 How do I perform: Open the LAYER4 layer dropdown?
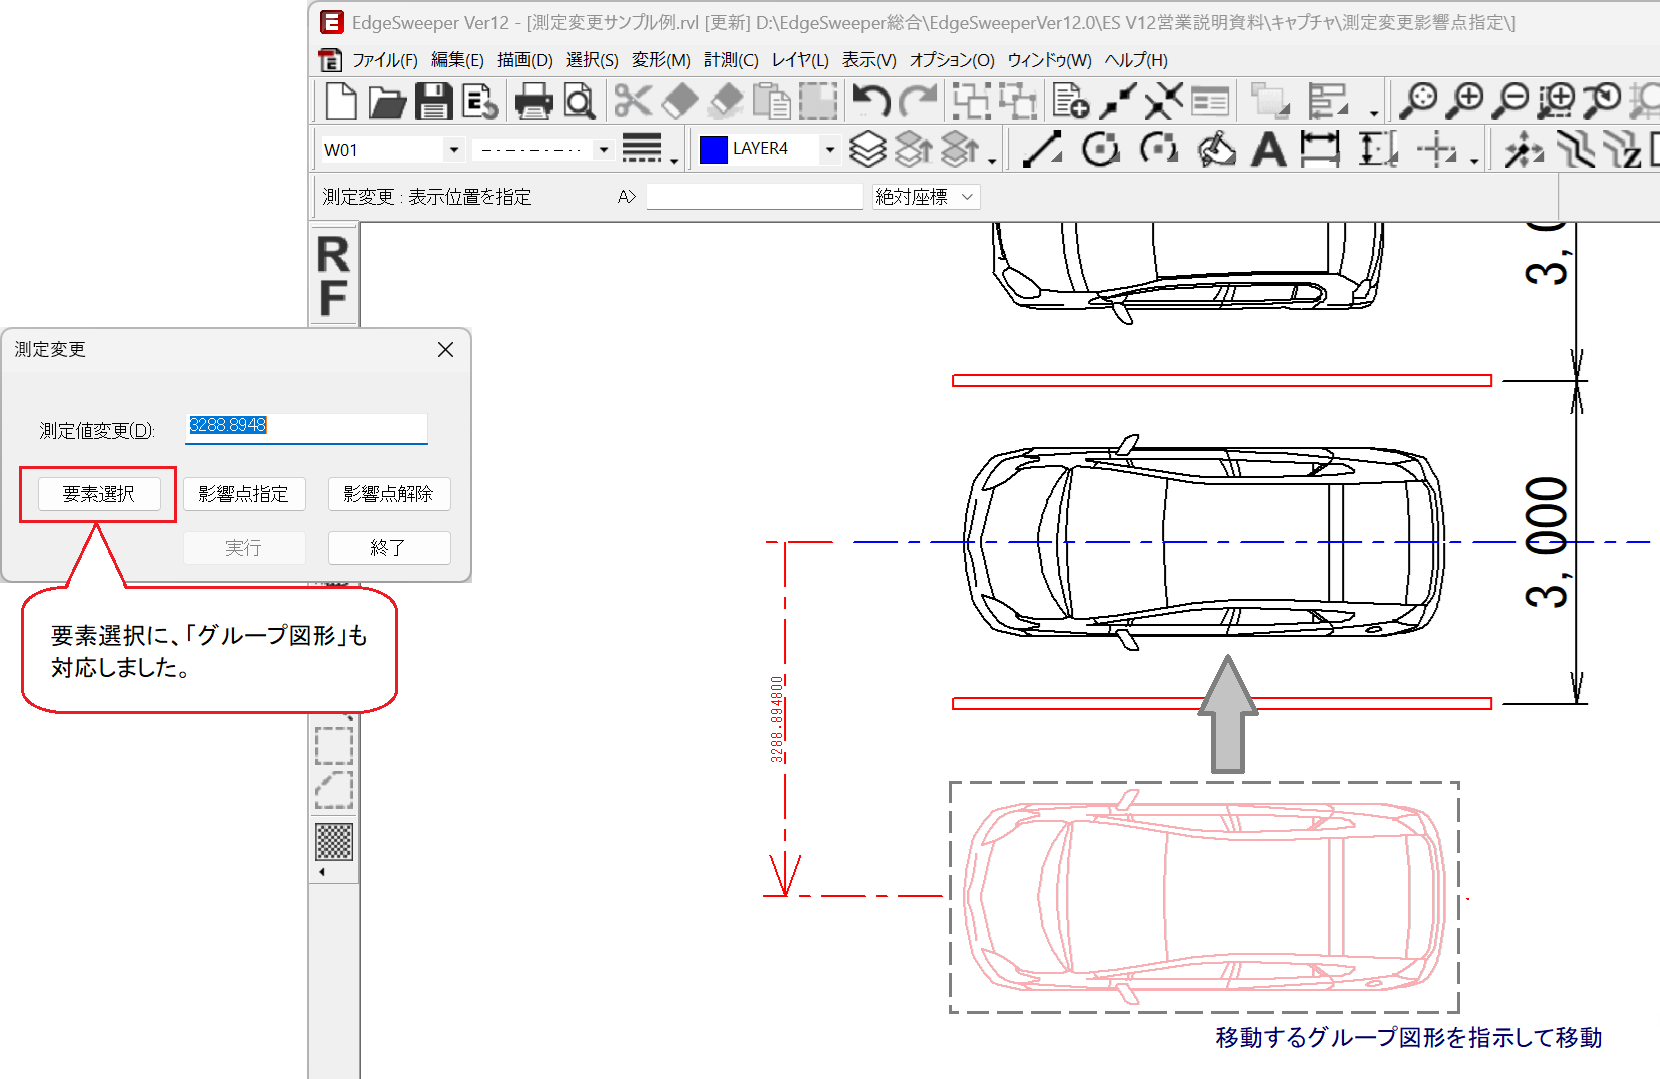829,150
